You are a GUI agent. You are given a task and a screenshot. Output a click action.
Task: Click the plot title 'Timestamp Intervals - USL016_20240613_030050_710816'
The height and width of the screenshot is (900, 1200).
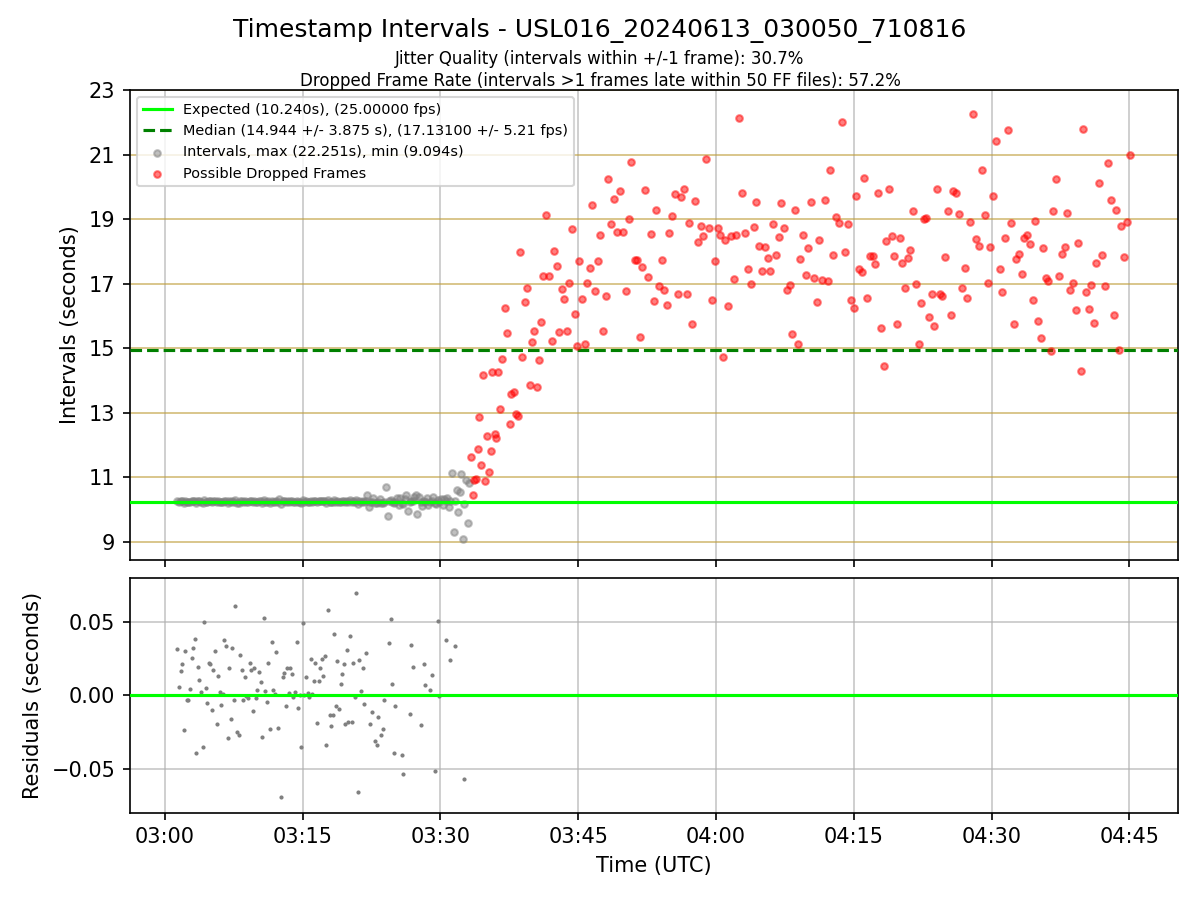[599, 29]
